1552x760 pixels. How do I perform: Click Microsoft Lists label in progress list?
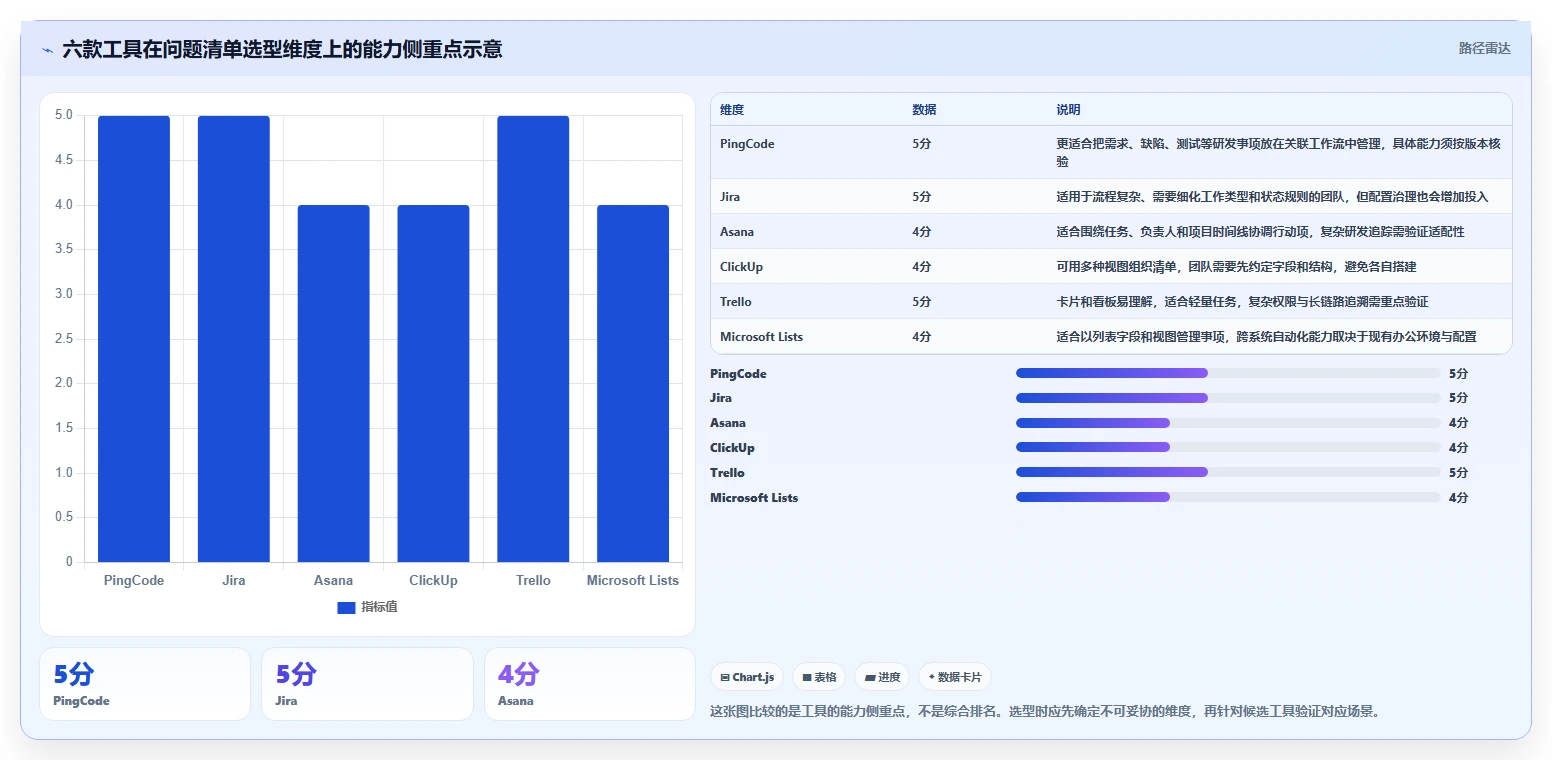tap(754, 498)
